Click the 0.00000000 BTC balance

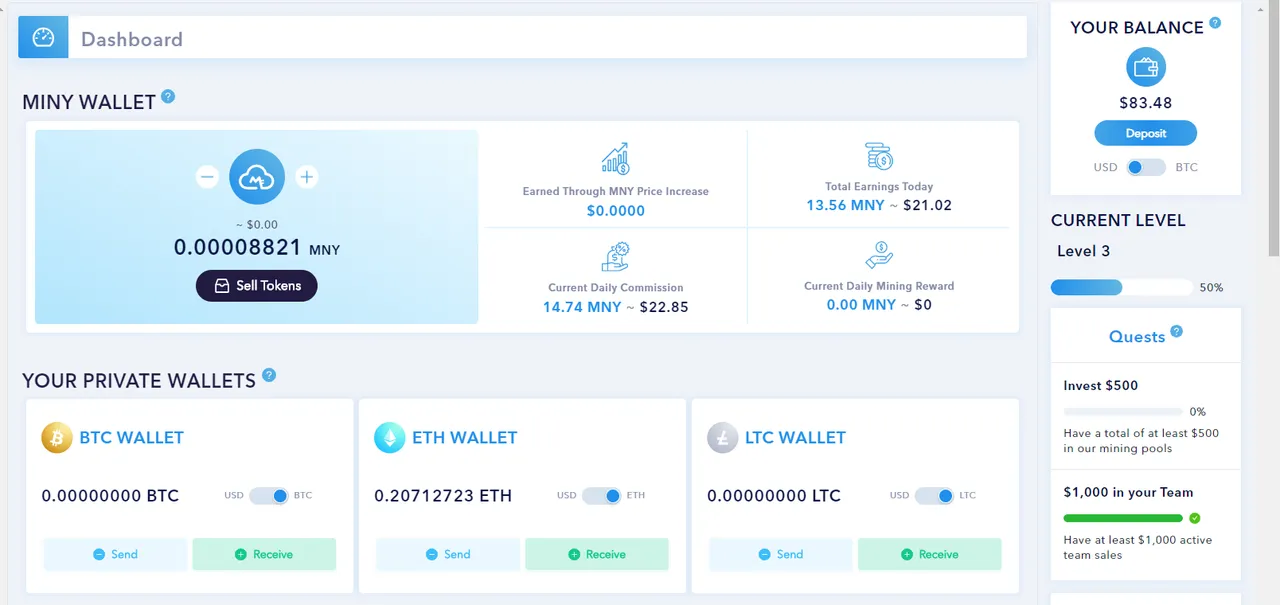pyautogui.click(x=110, y=496)
